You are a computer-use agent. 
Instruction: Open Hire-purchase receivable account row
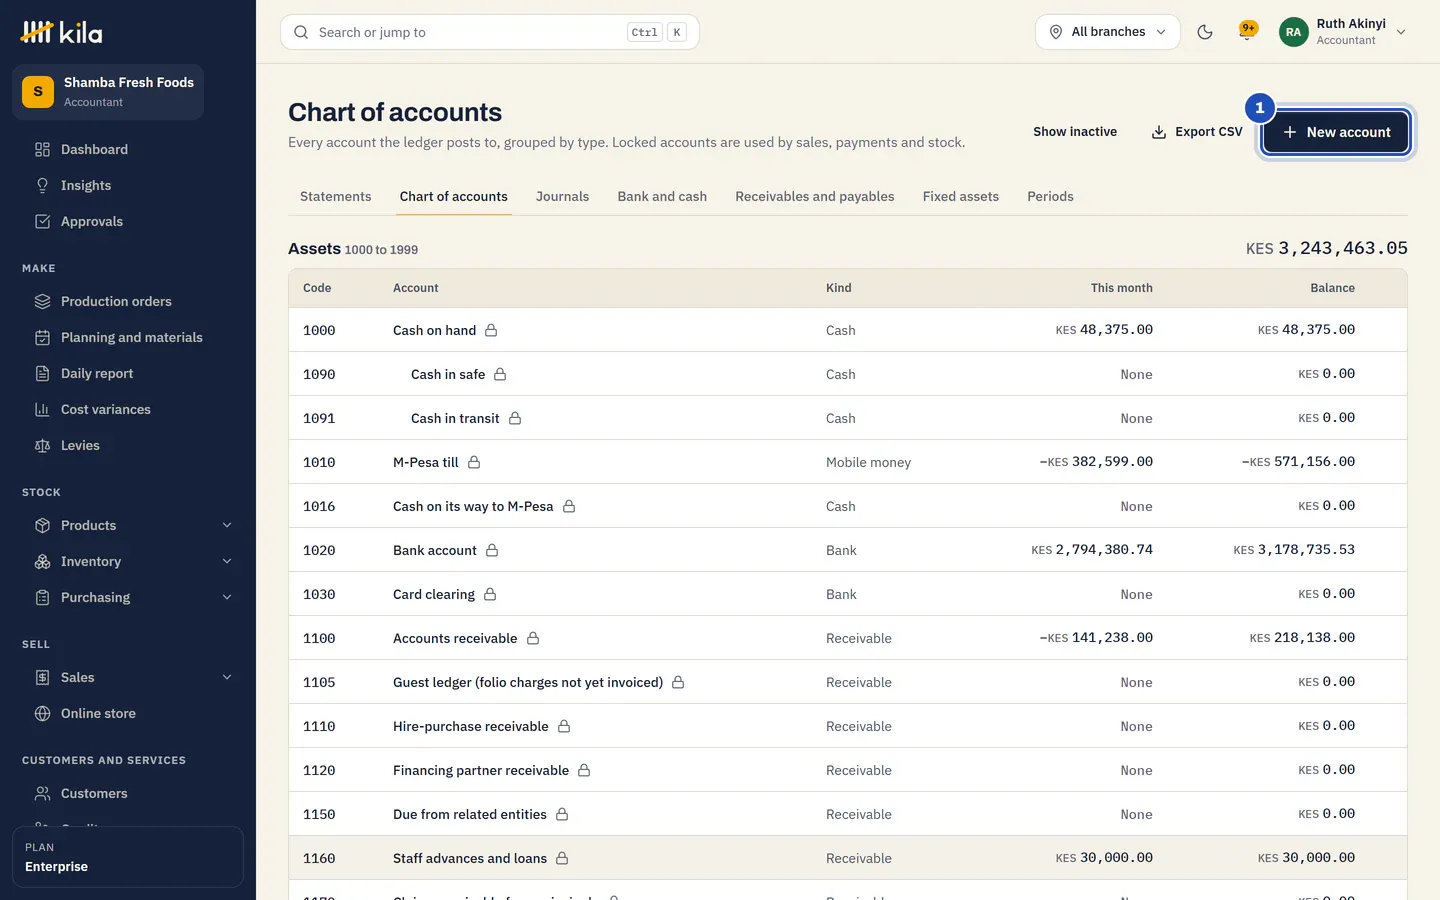(848, 726)
